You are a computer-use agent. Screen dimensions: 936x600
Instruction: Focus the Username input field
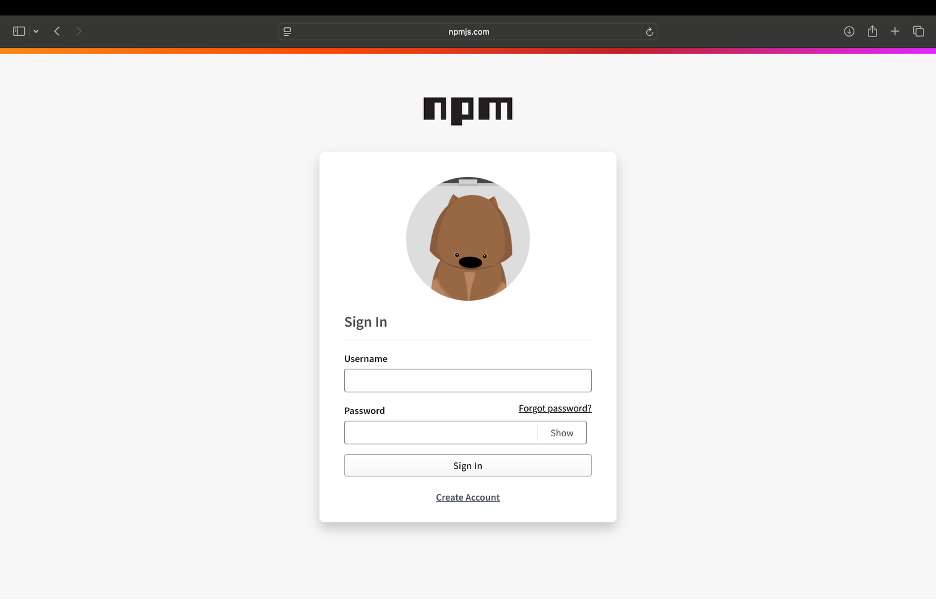[467, 381]
